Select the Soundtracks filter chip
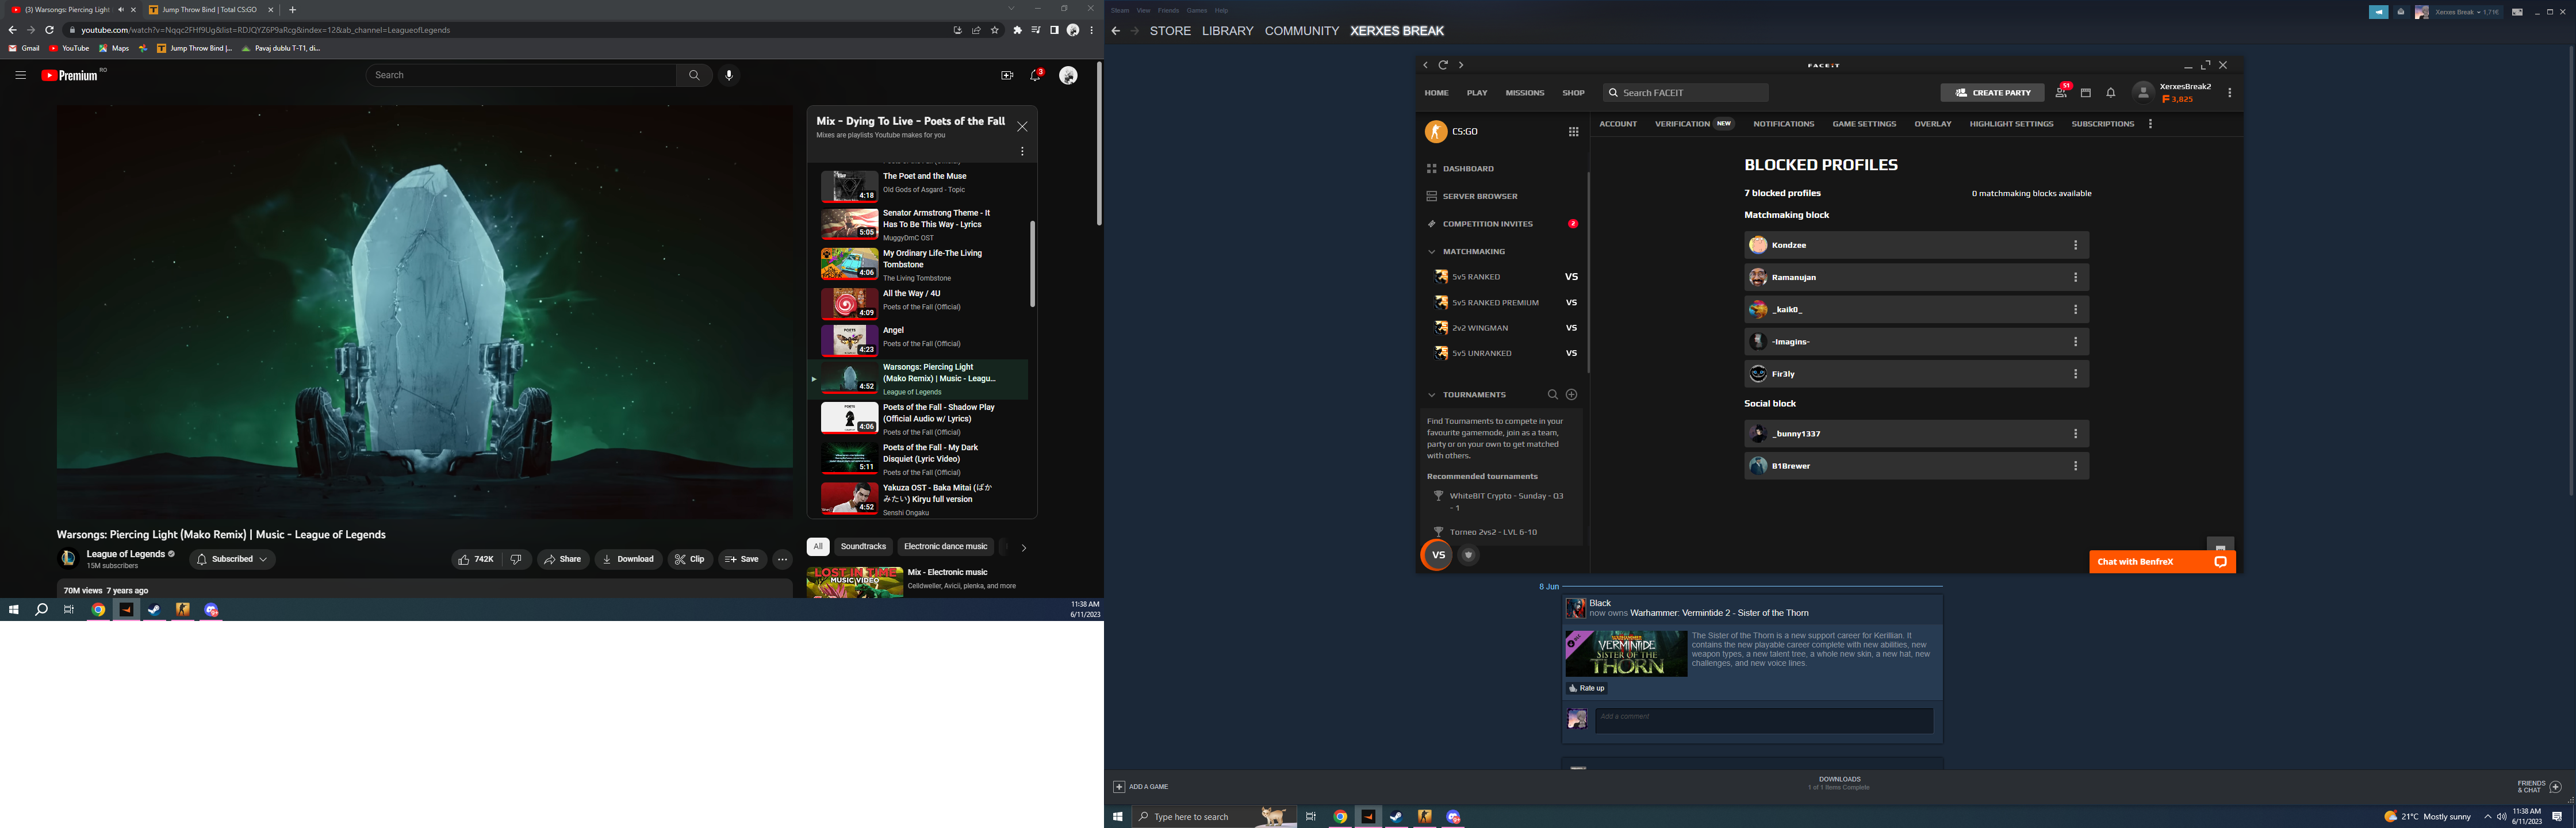This screenshot has width=2576, height=828. [x=863, y=547]
